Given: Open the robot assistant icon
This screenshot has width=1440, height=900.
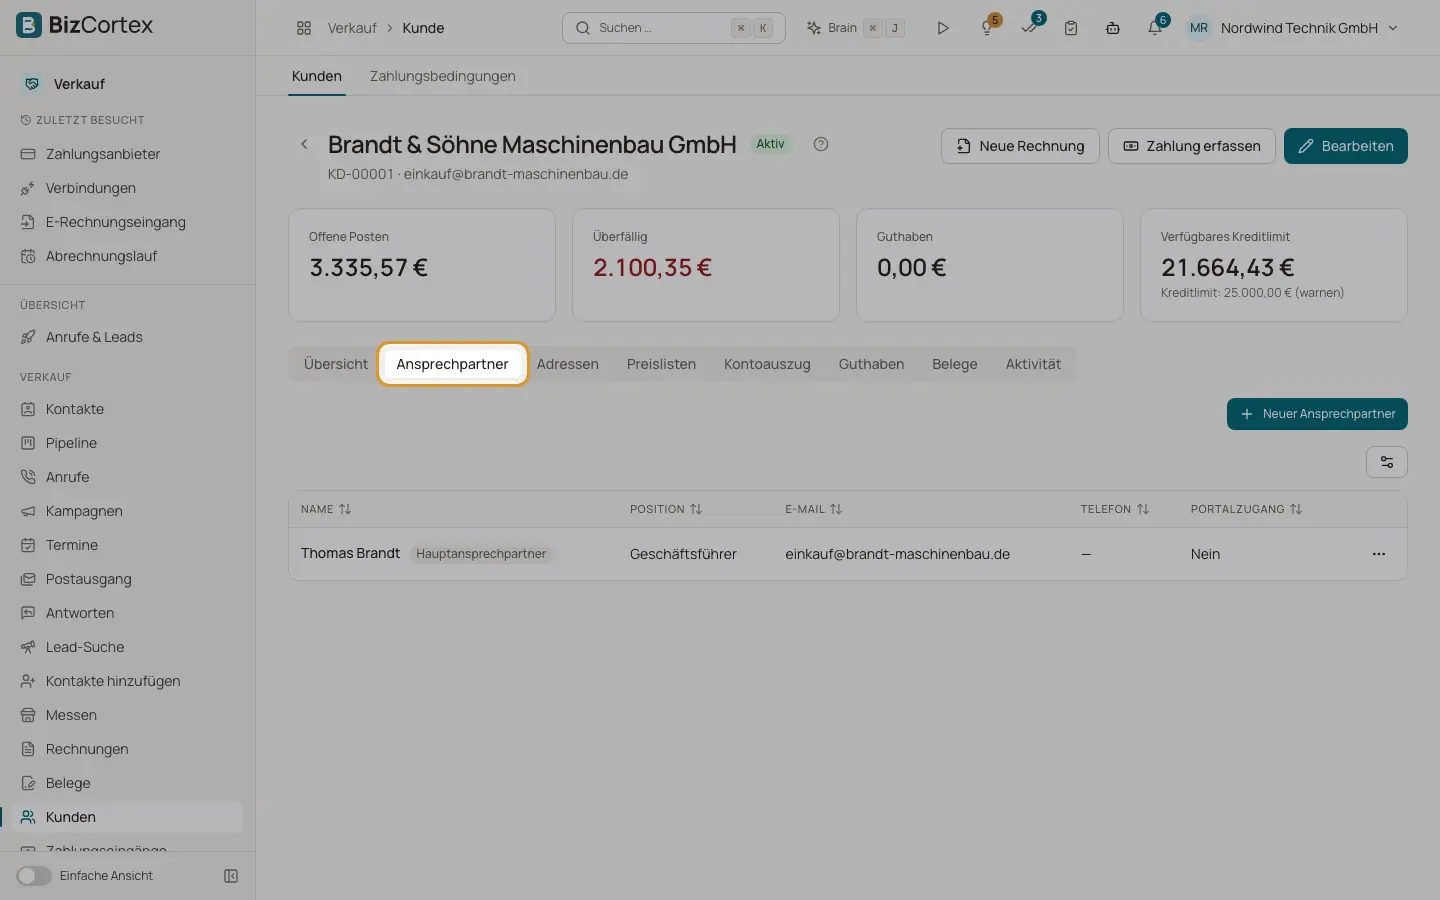Looking at the screenshot, I should [1113, 28].
